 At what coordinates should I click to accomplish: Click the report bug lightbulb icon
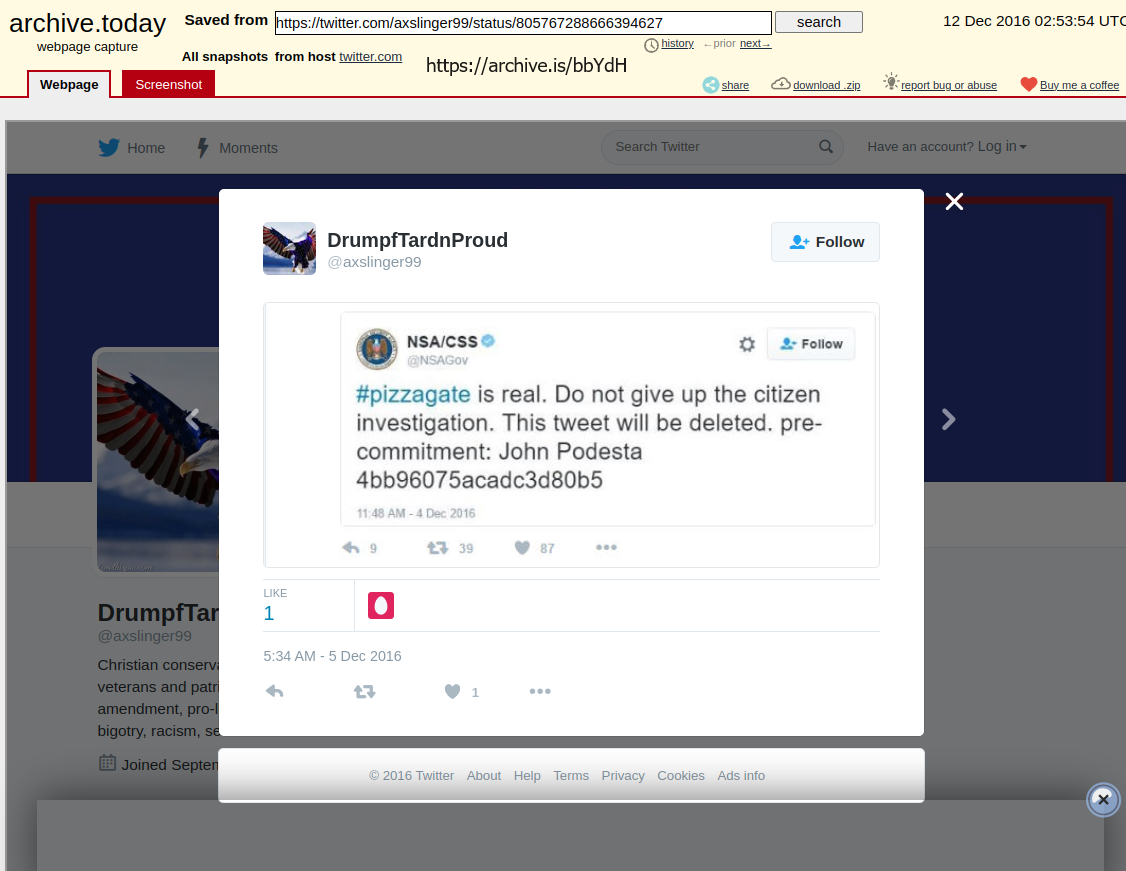point(891,82)
